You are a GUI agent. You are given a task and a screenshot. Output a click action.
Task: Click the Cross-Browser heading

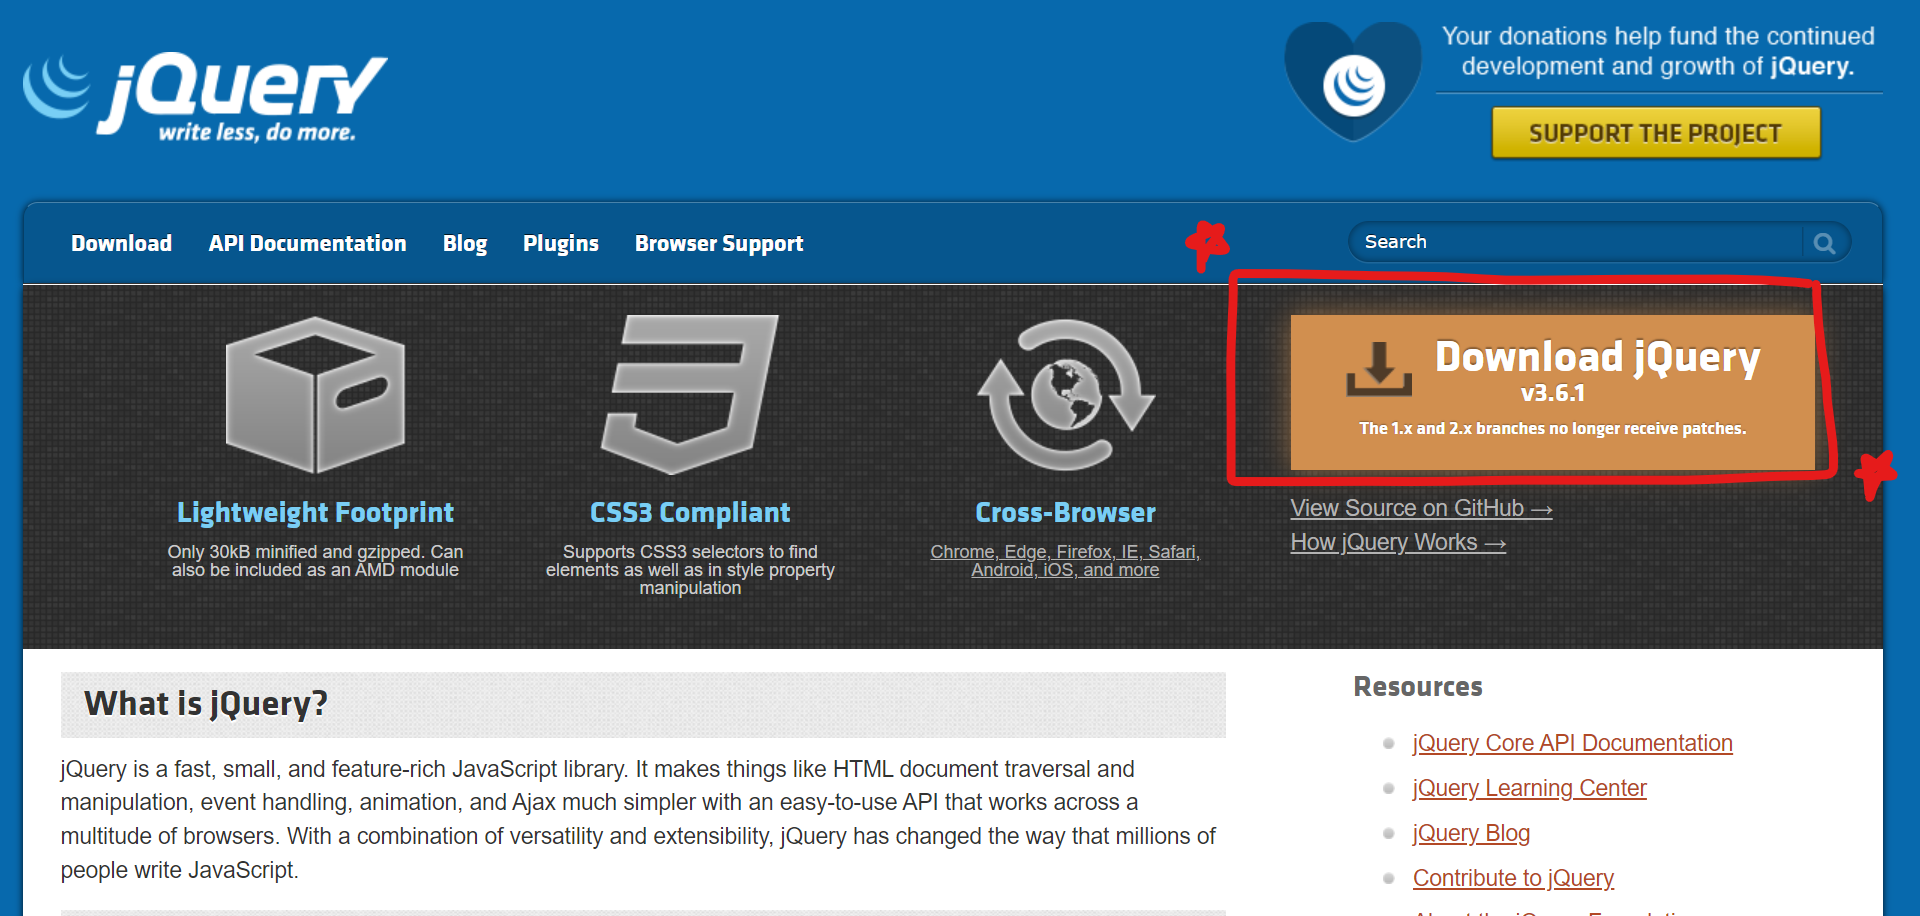(1065, 512)
